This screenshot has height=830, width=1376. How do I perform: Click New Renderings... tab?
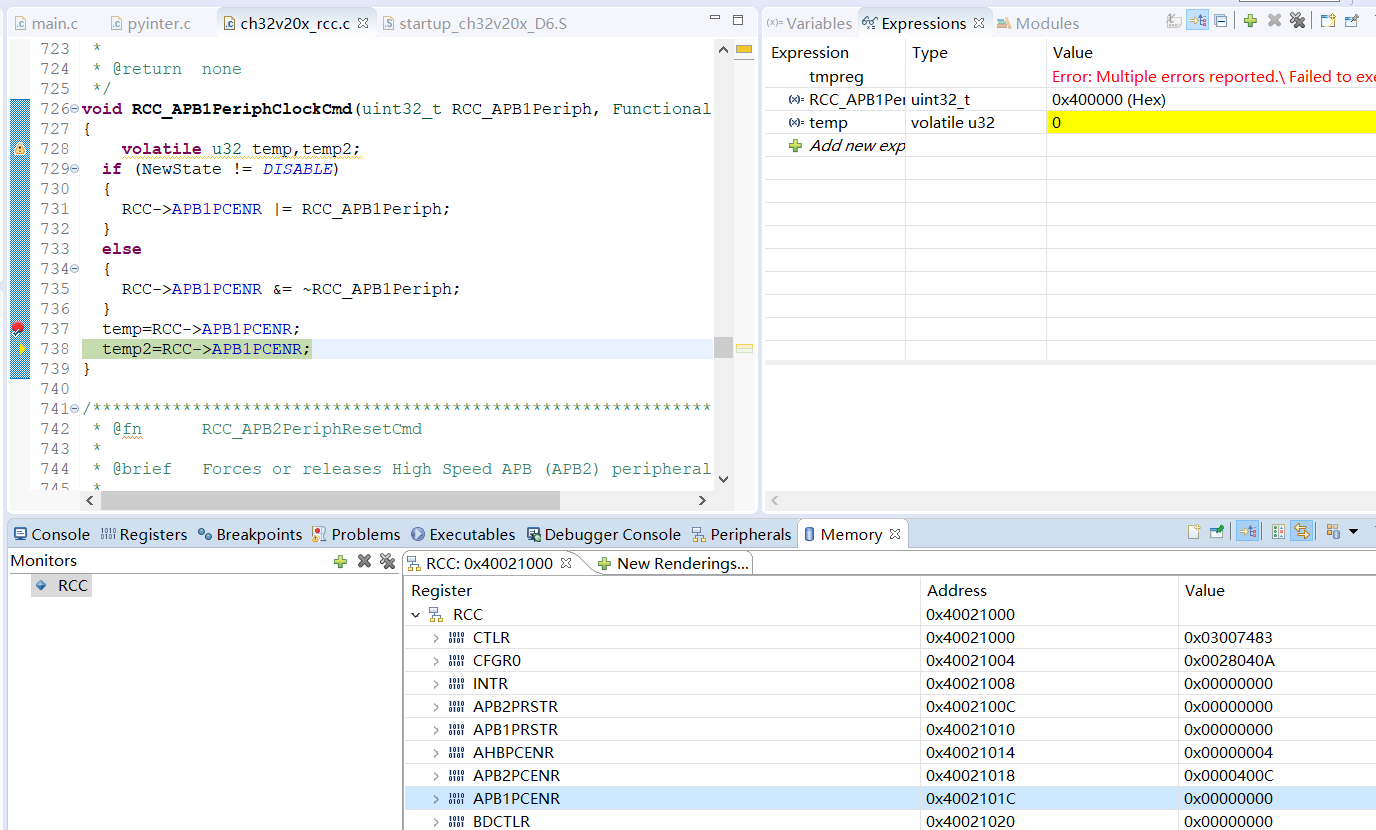tap(673, 564)
